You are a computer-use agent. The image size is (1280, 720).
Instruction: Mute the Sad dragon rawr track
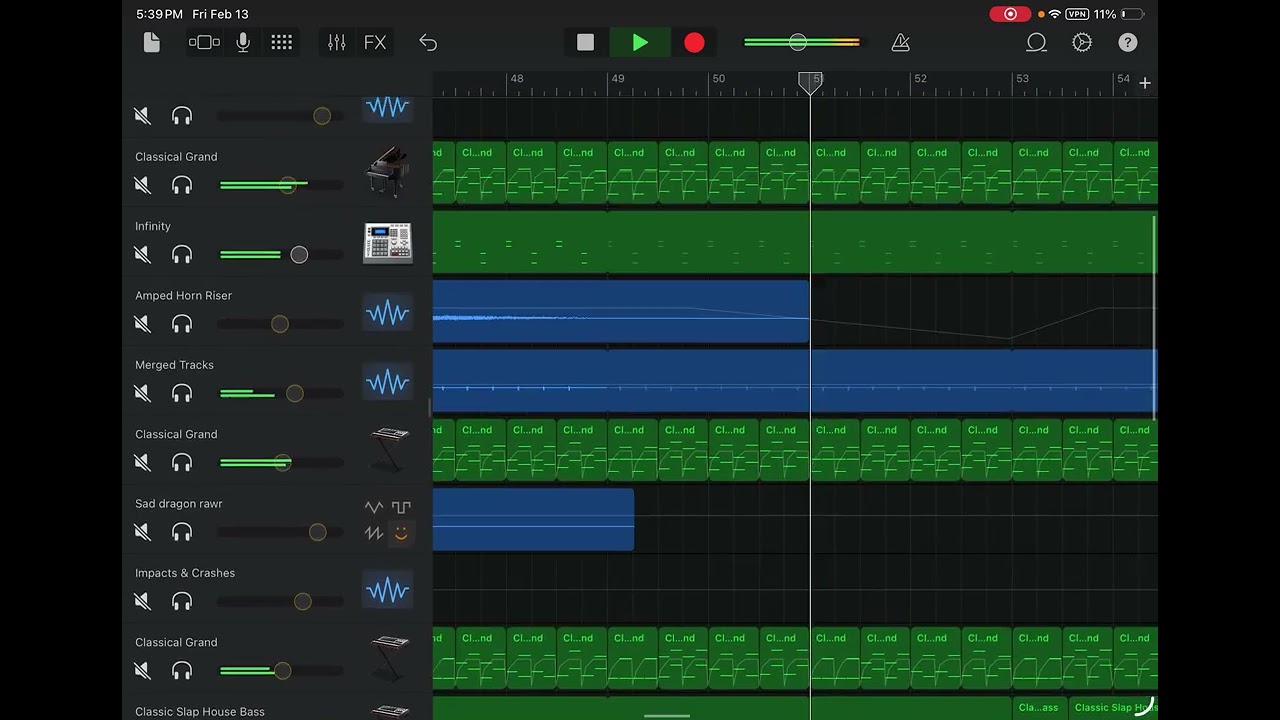[x=142, y=532]
